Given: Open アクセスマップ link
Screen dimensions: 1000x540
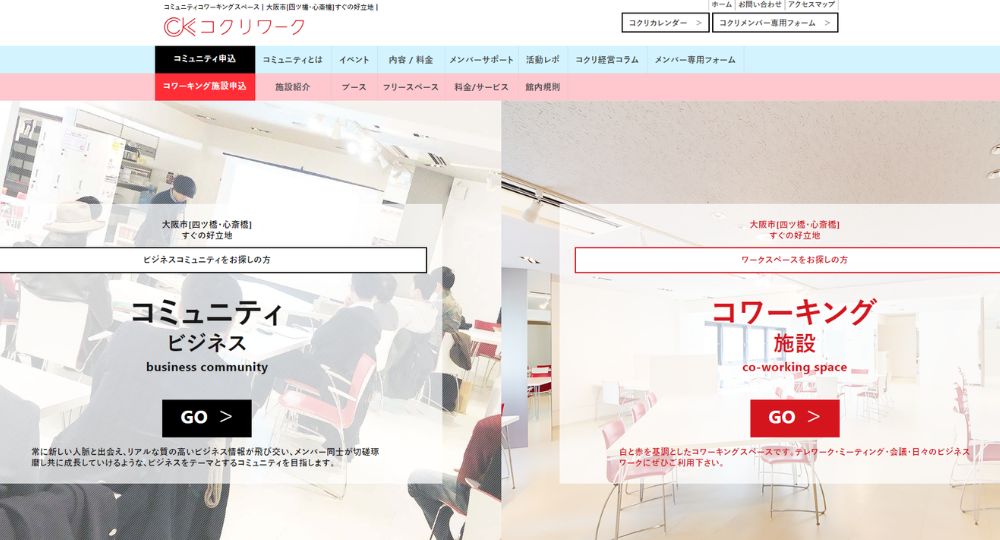Looking at the screenshot, I should point(811,5).
